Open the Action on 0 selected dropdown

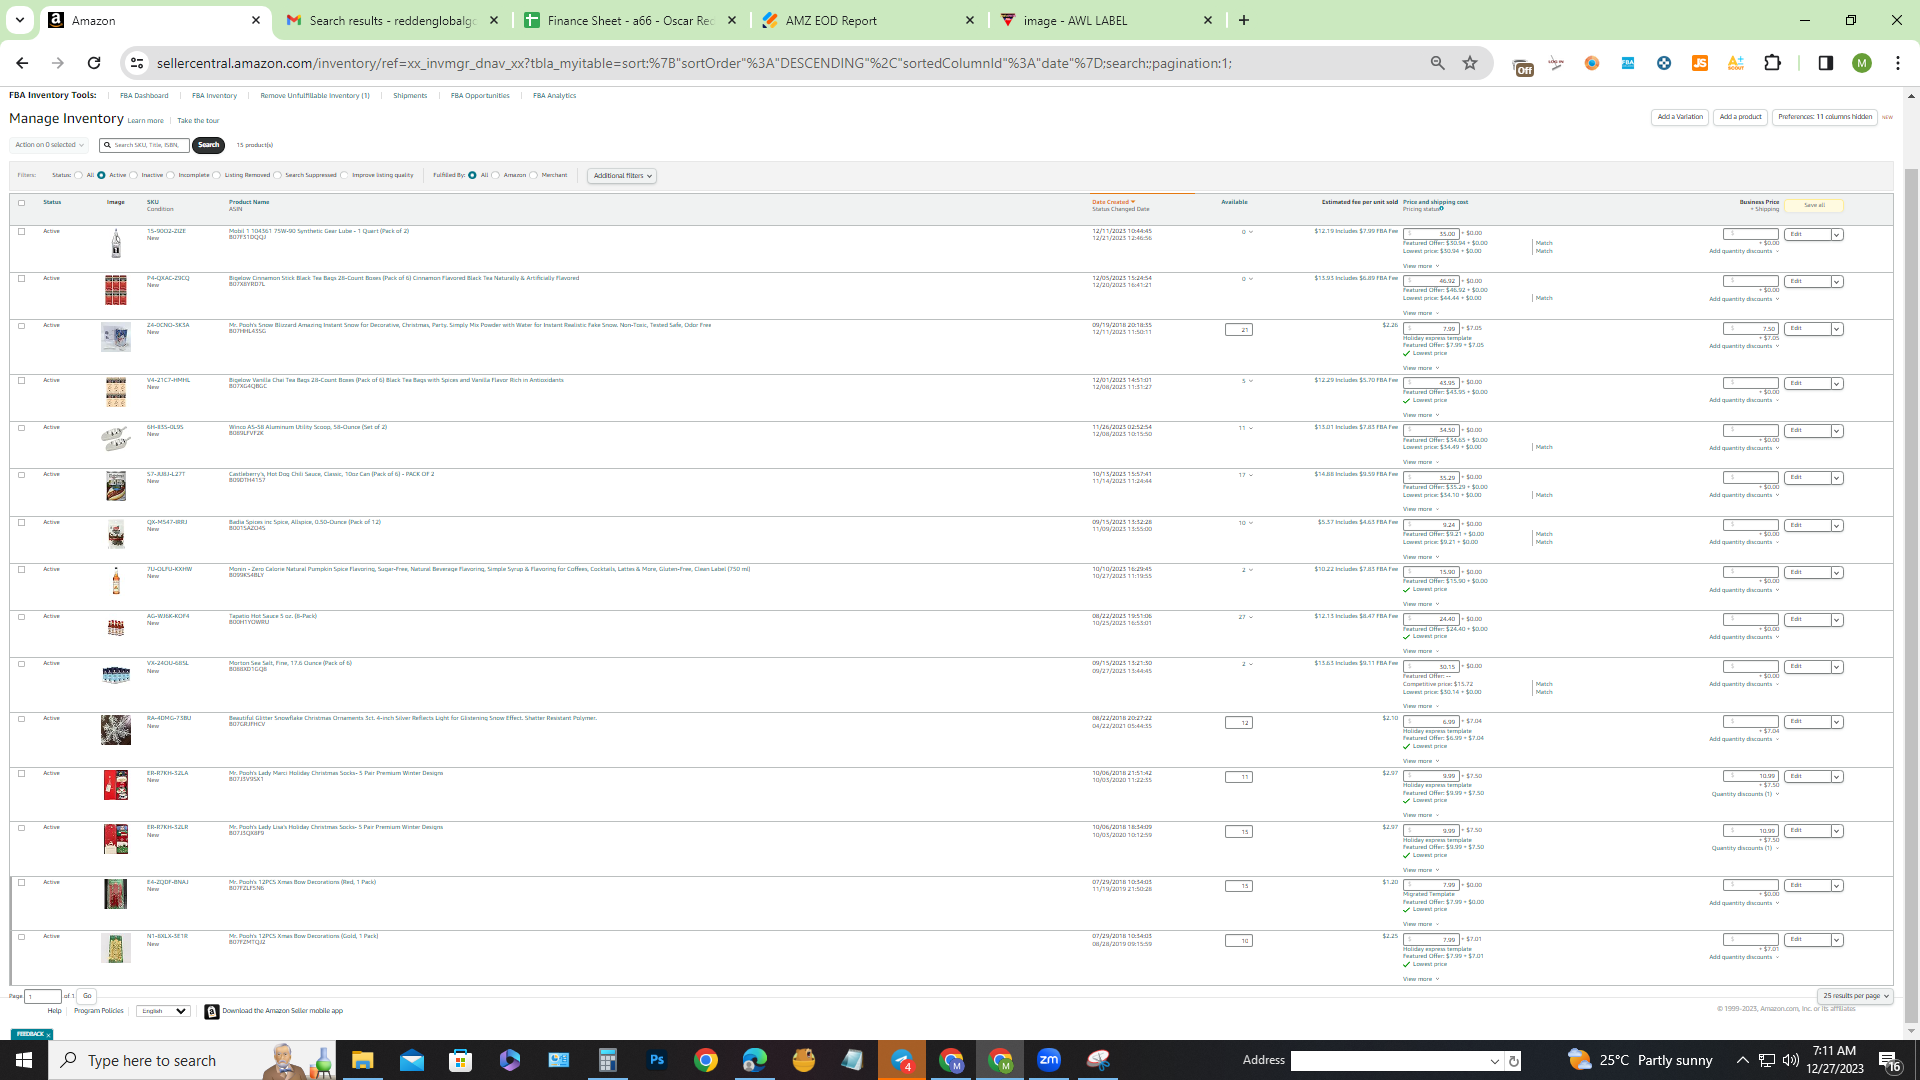tap(49, 145)
